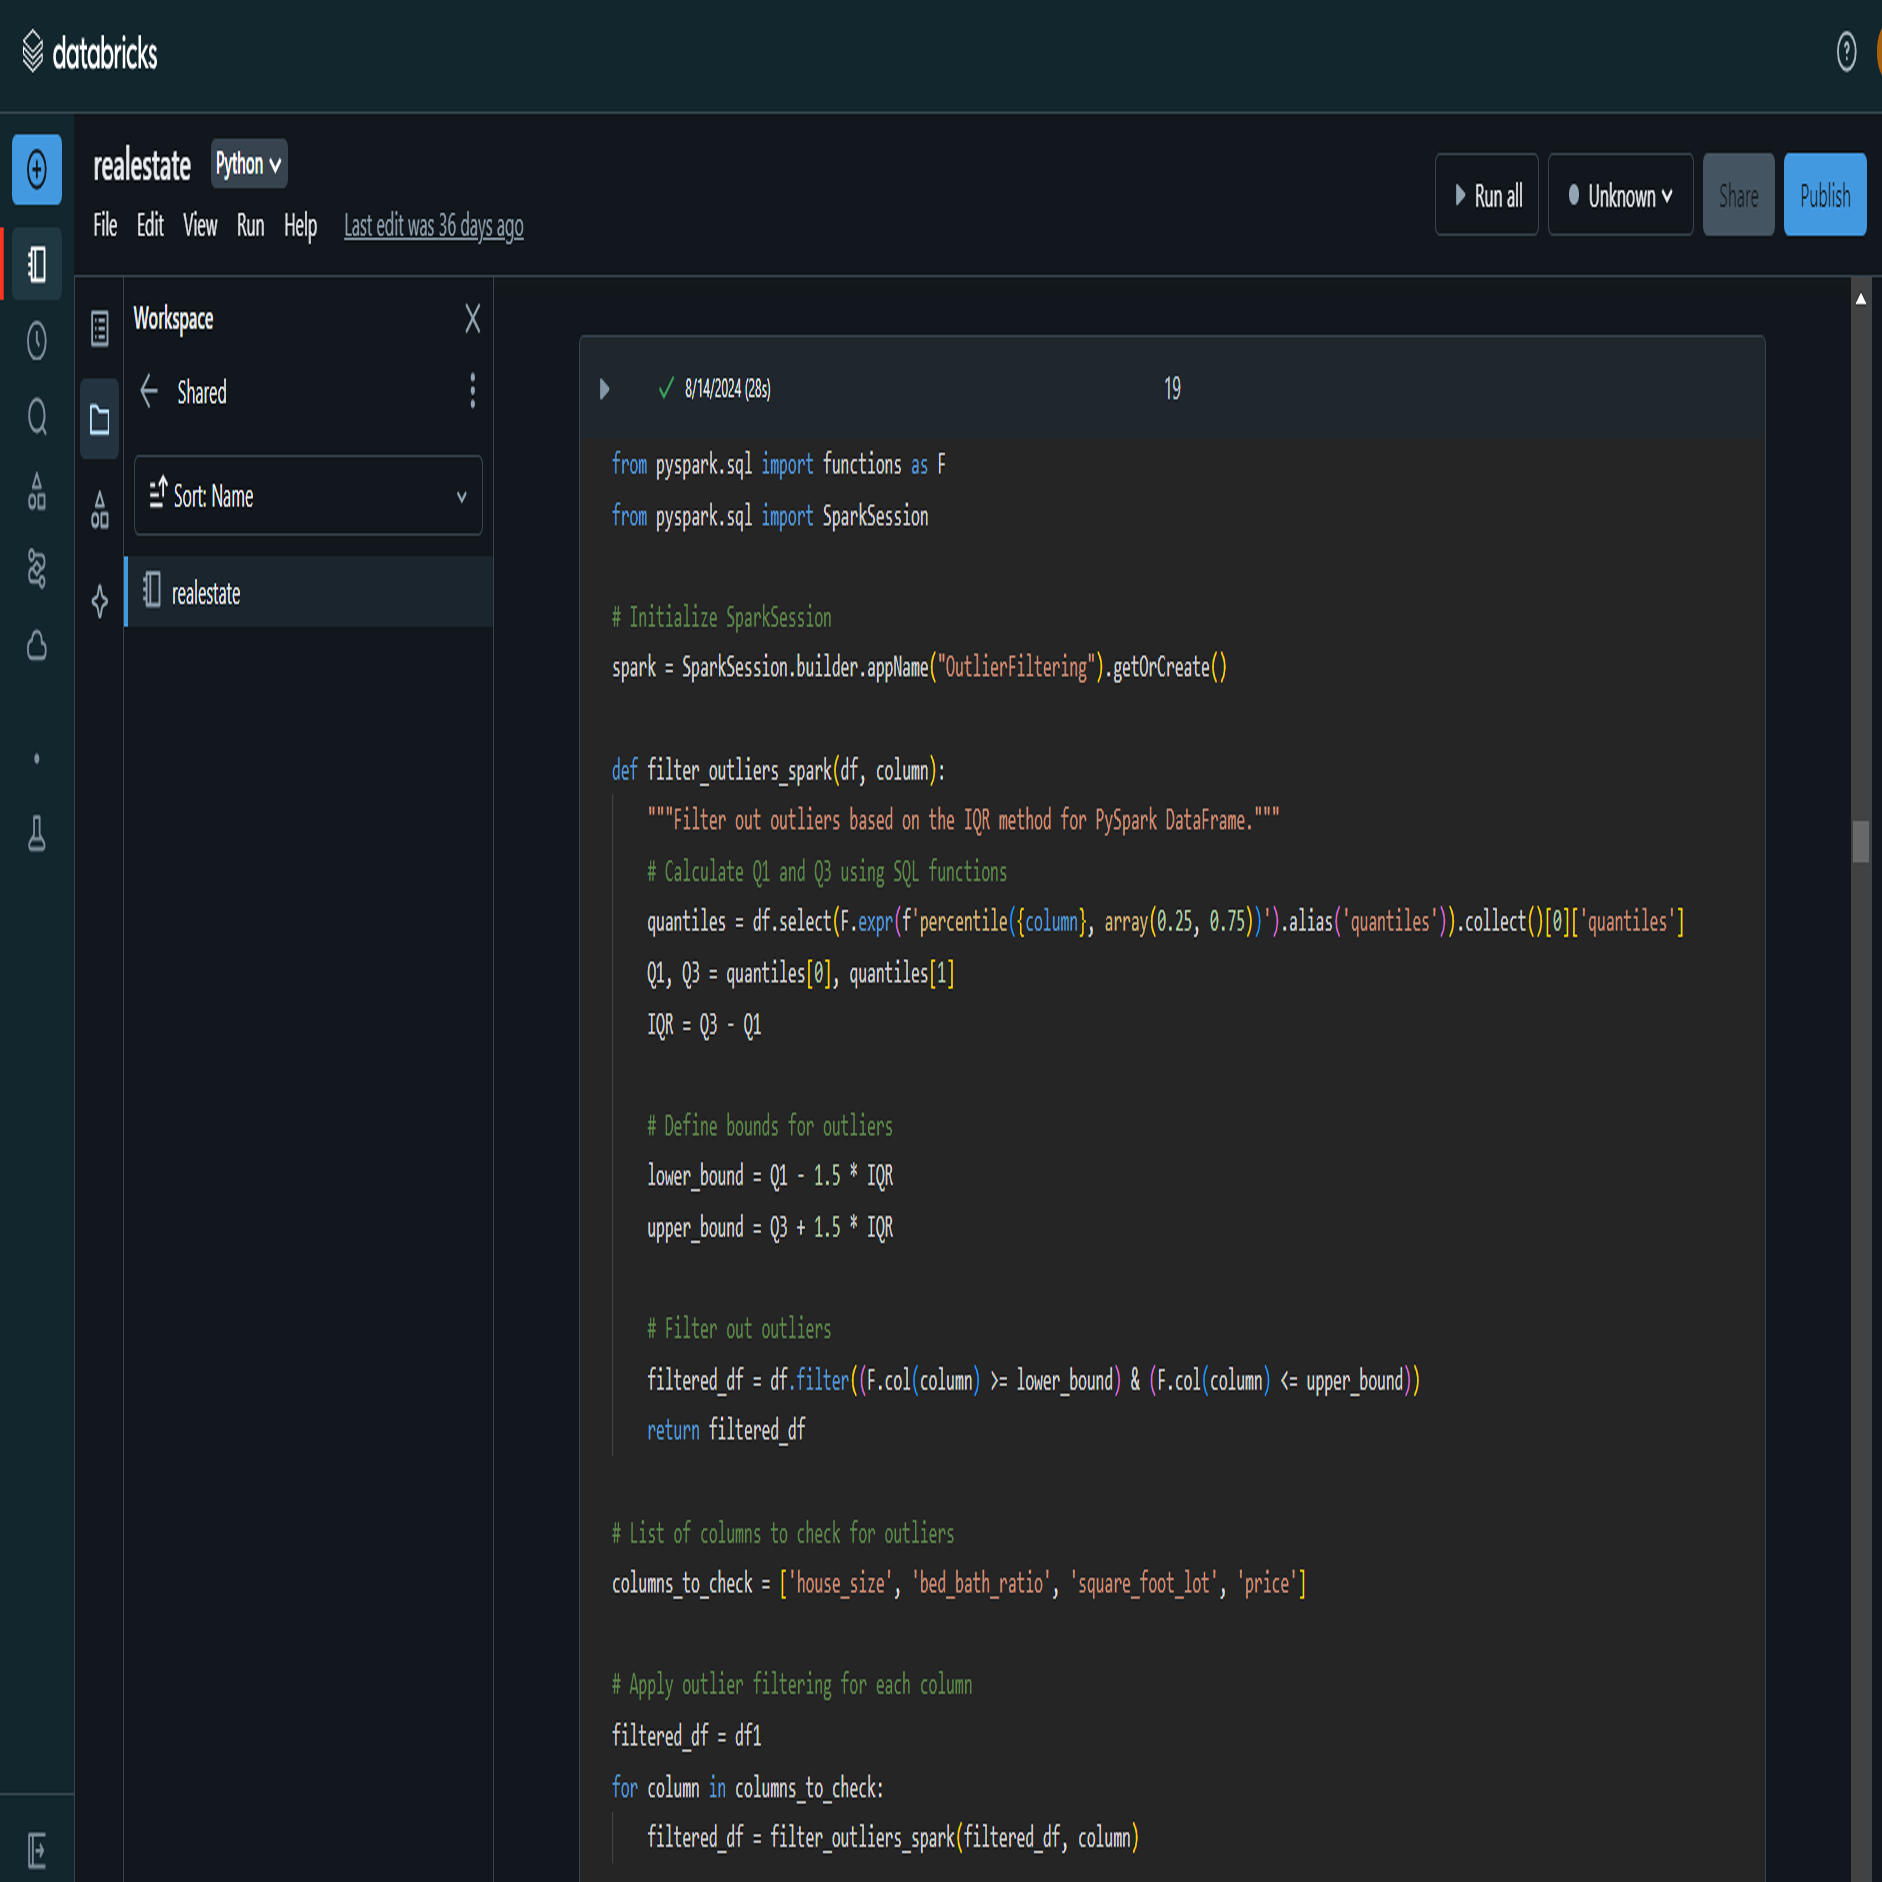Image resolution: width=1882 pixels, height=1882 pixels.
Task: Close the Workspace panel
Action: [472, 319]
